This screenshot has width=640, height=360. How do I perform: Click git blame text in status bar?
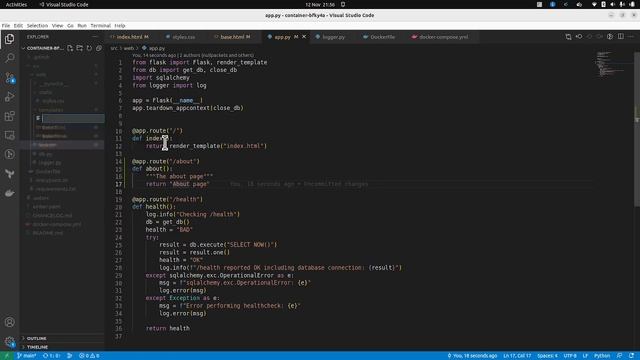pyautogui.click(x=473, y=356)
